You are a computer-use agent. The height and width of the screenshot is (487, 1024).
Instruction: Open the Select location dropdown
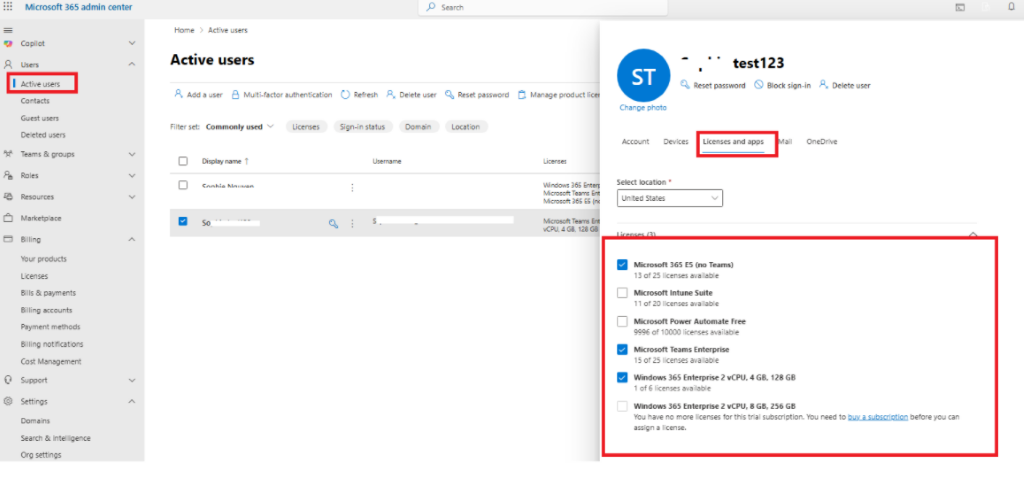tap(669, 198)
